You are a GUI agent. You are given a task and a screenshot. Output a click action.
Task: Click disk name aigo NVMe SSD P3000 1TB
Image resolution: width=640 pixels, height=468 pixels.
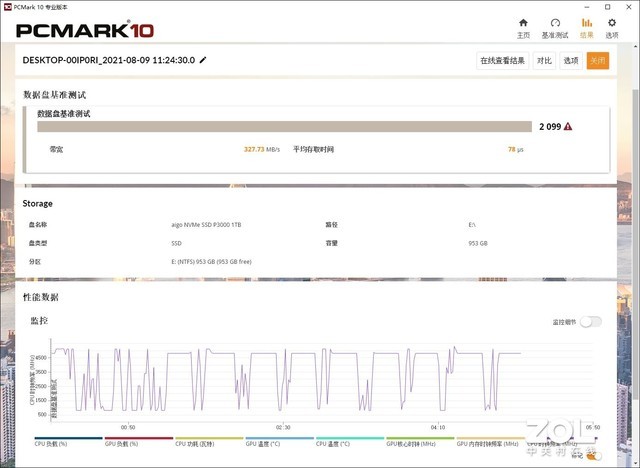point(206,224)
